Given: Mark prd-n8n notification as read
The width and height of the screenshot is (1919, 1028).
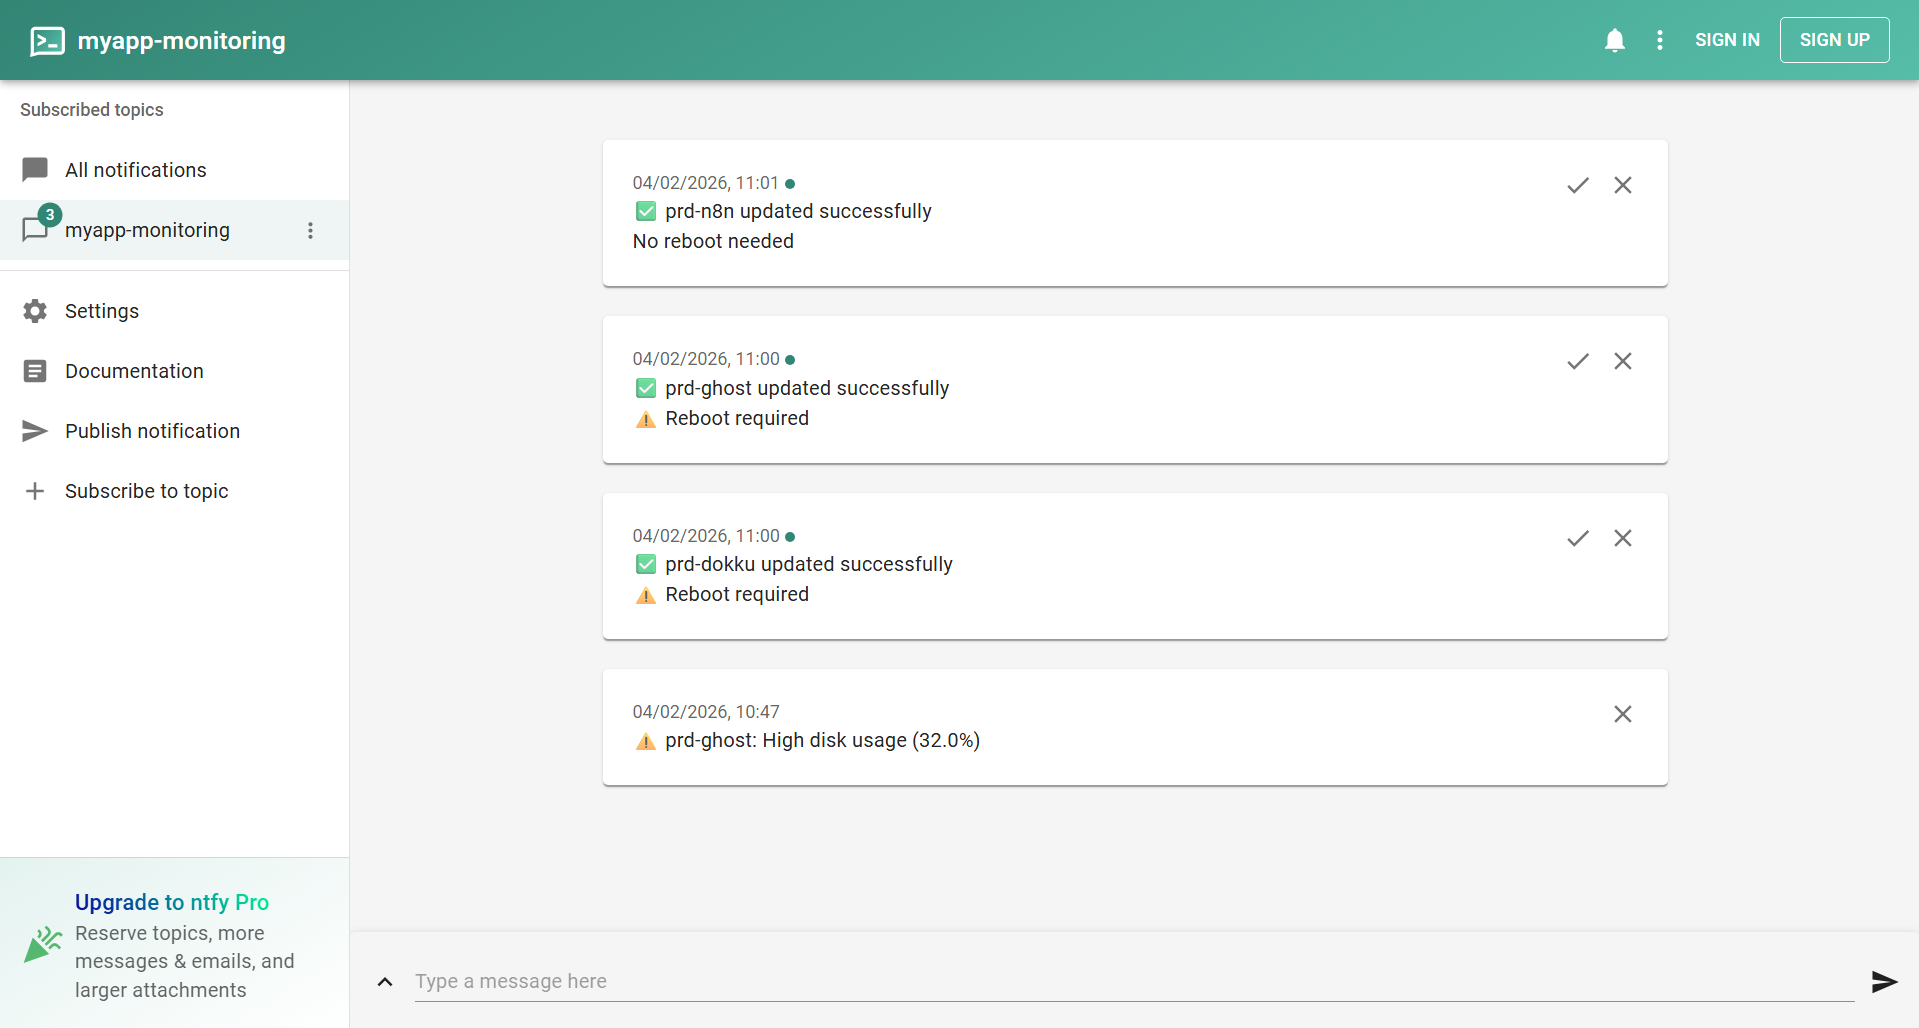Looking at the screenshot, I should pyautogui.click(x=1578, y=185).
